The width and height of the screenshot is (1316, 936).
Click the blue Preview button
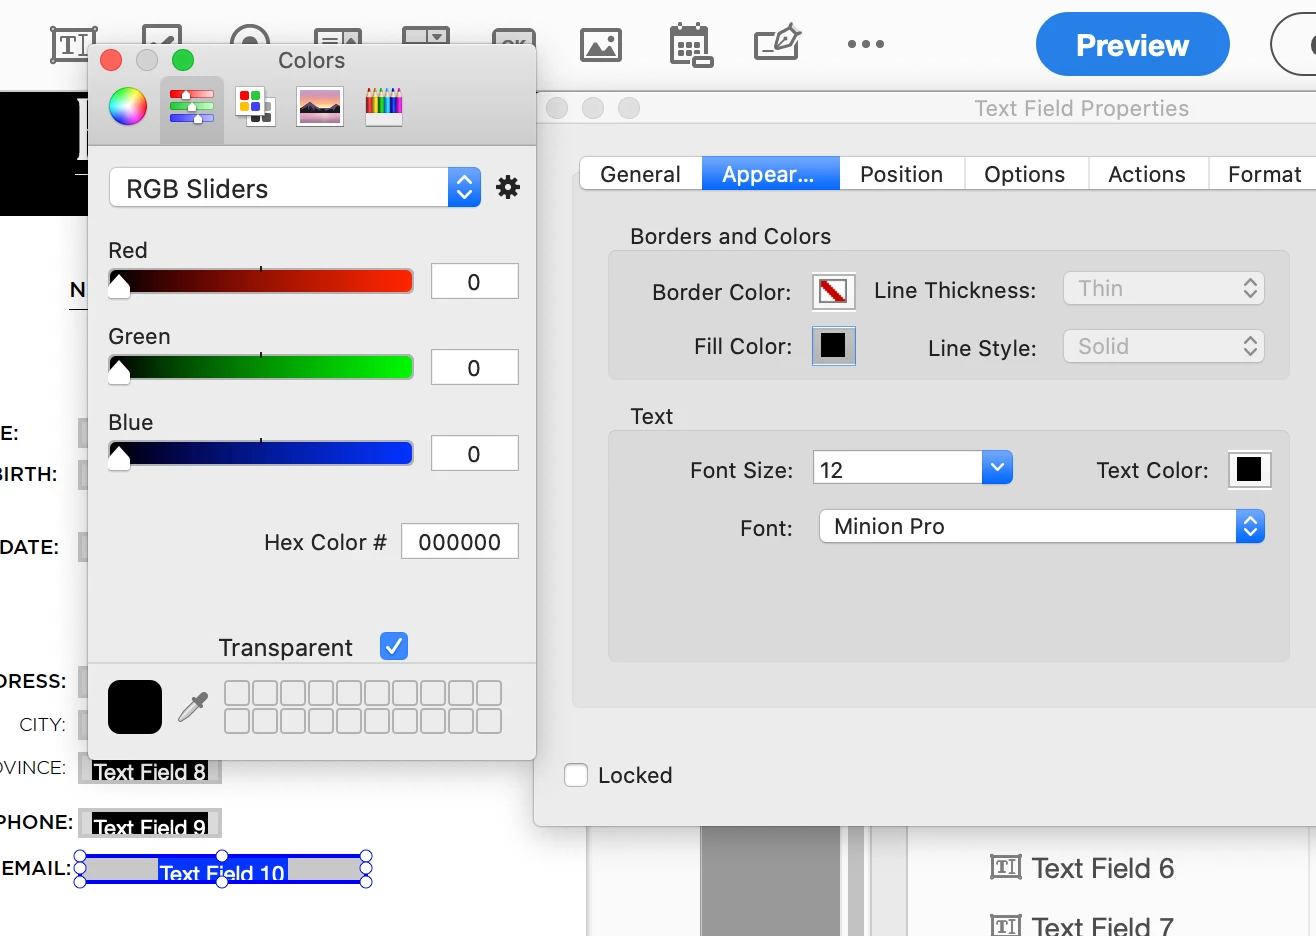pyautogui.click(x=1133, y=45)
